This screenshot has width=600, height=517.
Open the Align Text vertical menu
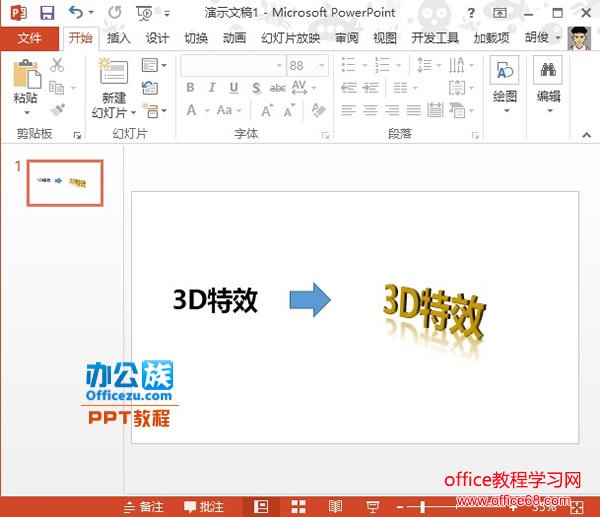pos(461,88)
